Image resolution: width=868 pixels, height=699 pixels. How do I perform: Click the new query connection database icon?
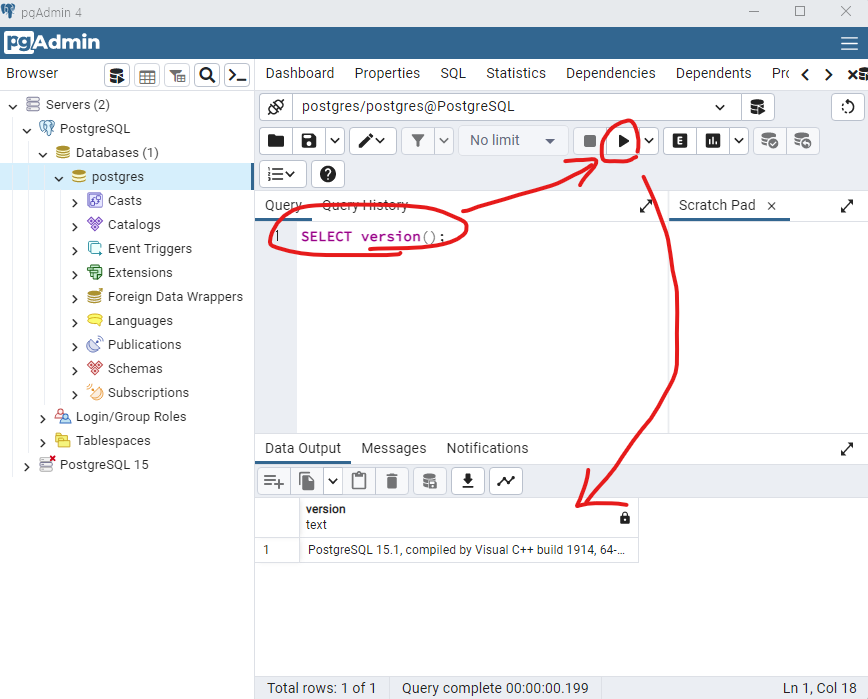pyautogui.click(x=757, y=107)
